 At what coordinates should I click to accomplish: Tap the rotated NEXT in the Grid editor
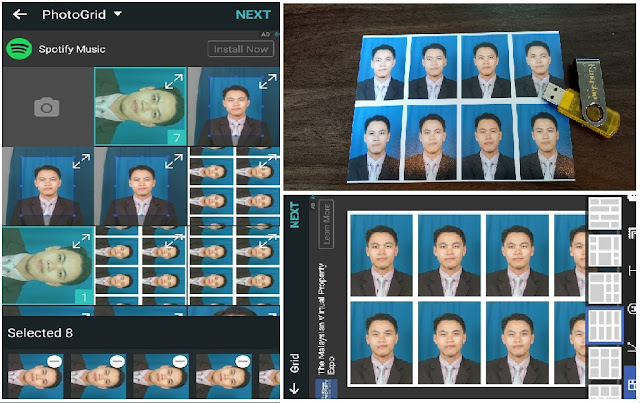294,215
